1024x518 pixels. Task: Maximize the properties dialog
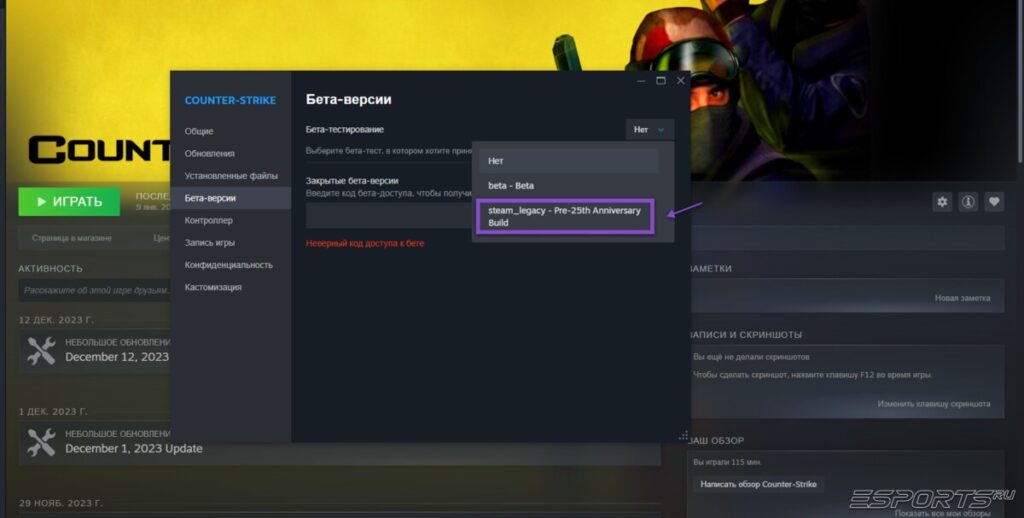click(661, 80)
